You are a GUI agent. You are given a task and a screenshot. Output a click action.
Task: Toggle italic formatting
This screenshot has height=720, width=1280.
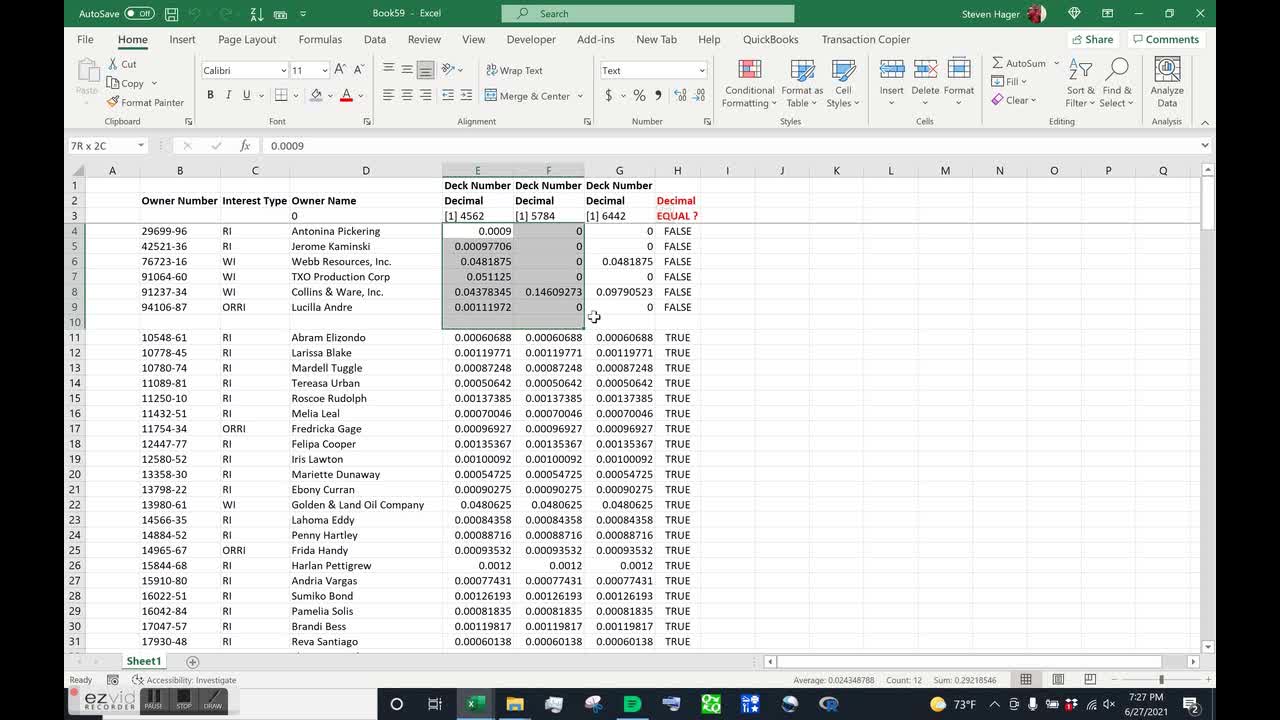click(x=228, y=95)
